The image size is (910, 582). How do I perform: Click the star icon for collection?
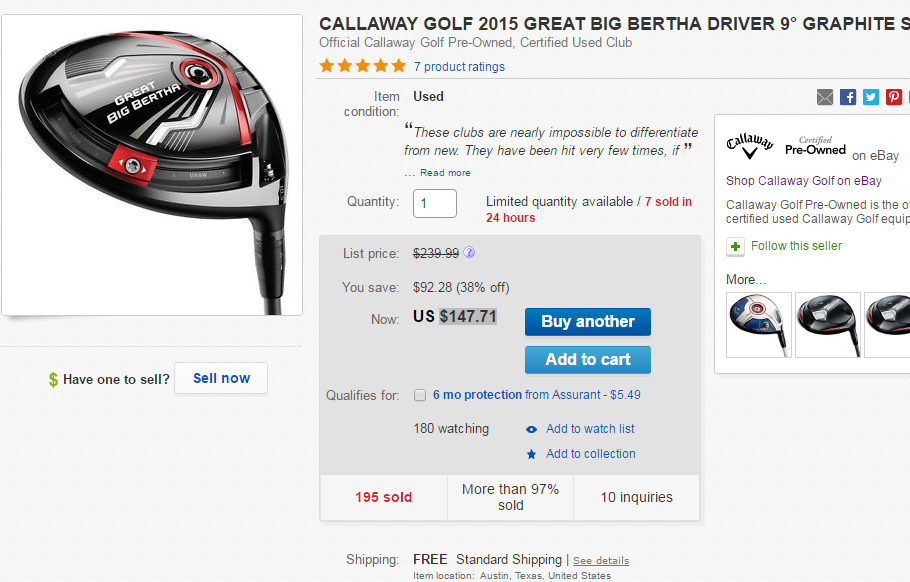pos(532,454)
